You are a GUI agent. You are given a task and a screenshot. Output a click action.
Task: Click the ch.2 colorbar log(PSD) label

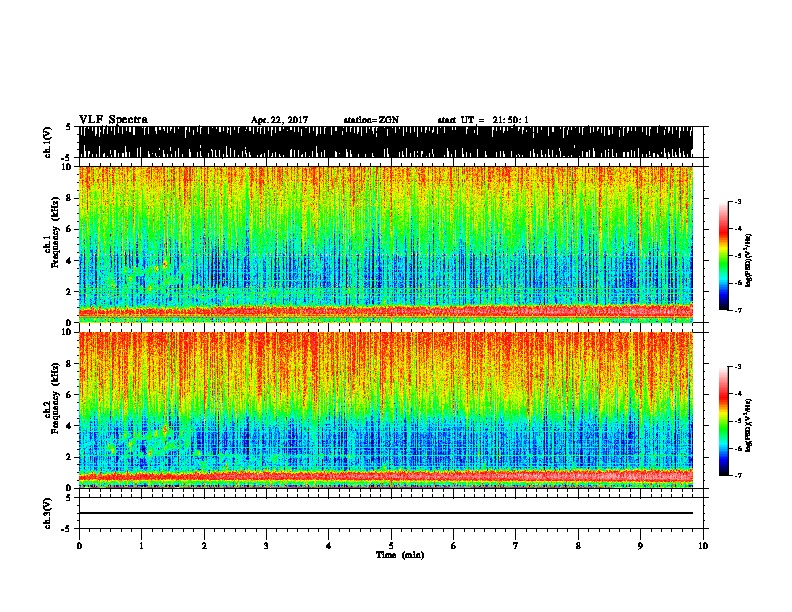coord(748,425)
